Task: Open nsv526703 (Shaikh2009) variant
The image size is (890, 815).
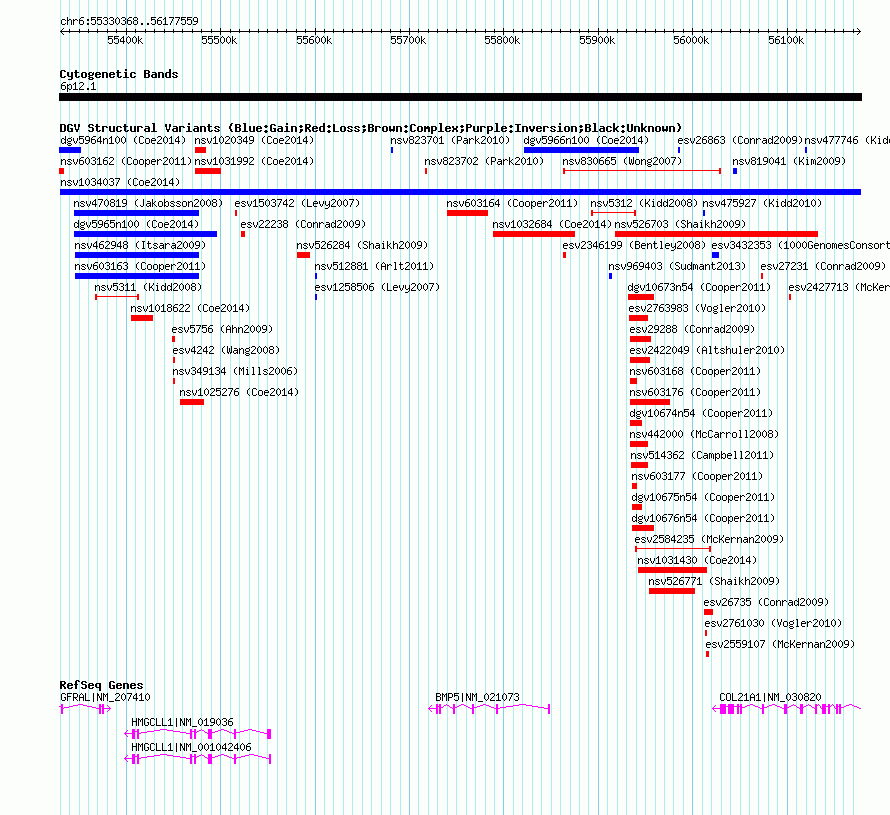Action: pos(680,224)
